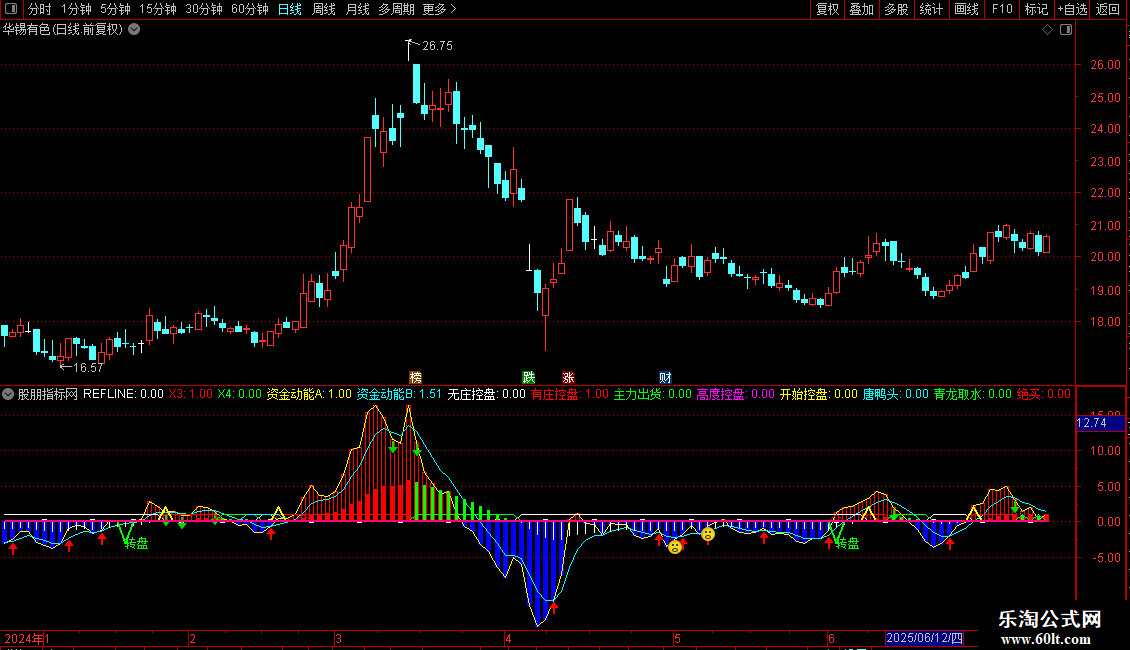The height and width of the screenshot is (650, 1130).
Task: Click the 复权 button
Action: tap(827, 9)
